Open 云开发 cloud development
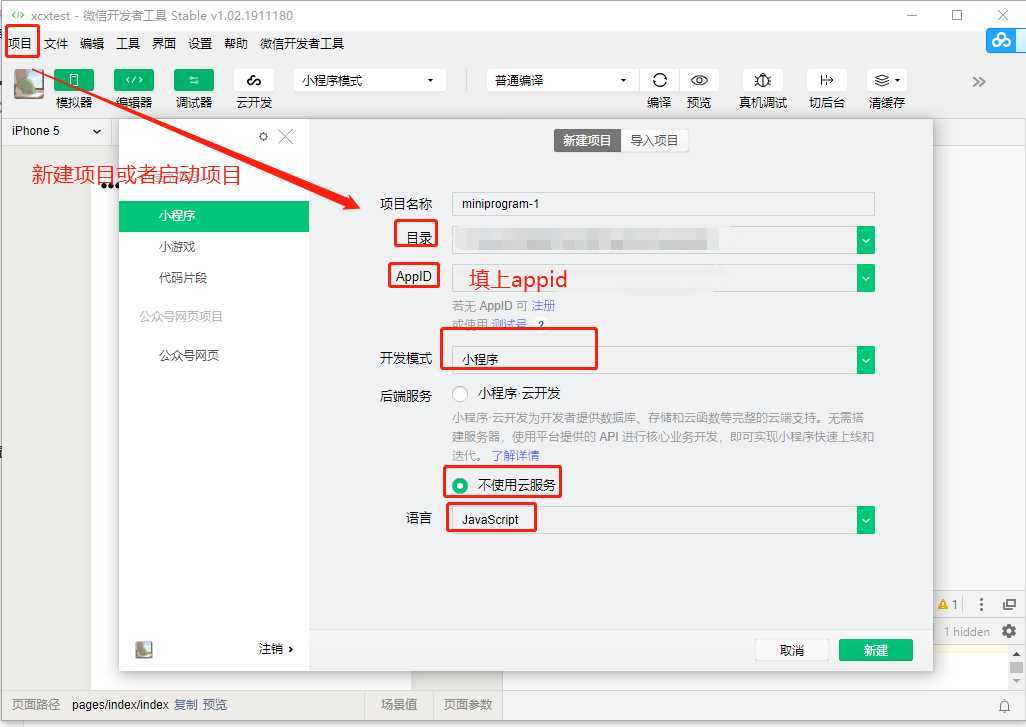This screenshot has width=1026, height=727. [254, 80]
